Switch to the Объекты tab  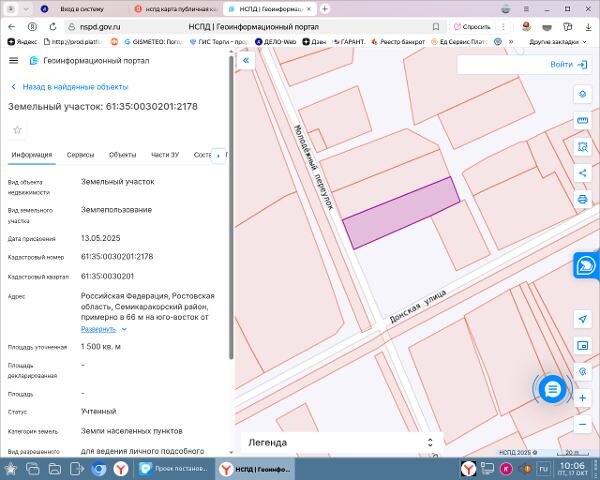click(x=122, y=155)
